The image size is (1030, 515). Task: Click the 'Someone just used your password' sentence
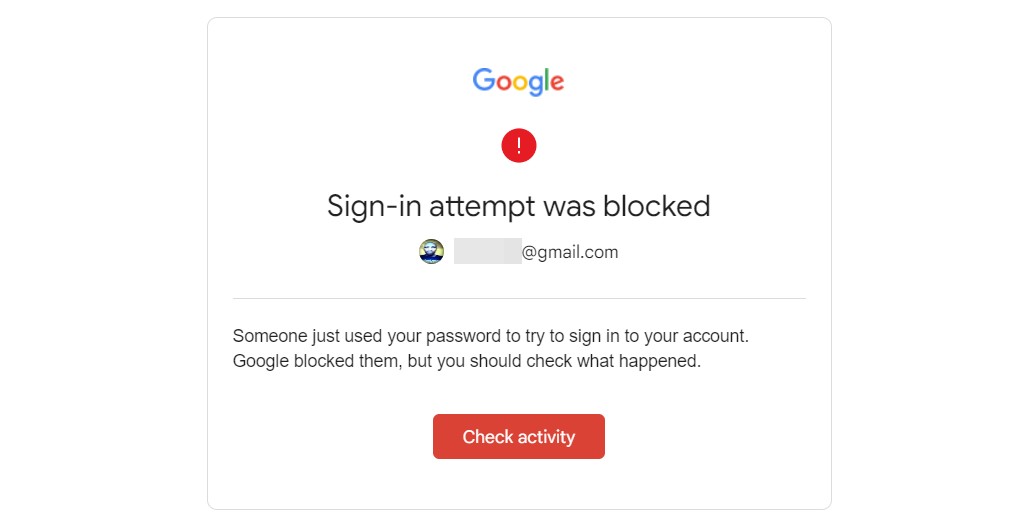click(x=491, y=336)
